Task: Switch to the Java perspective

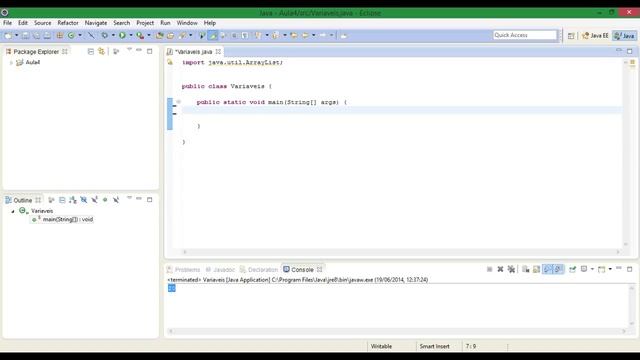Action: [624, 36]
